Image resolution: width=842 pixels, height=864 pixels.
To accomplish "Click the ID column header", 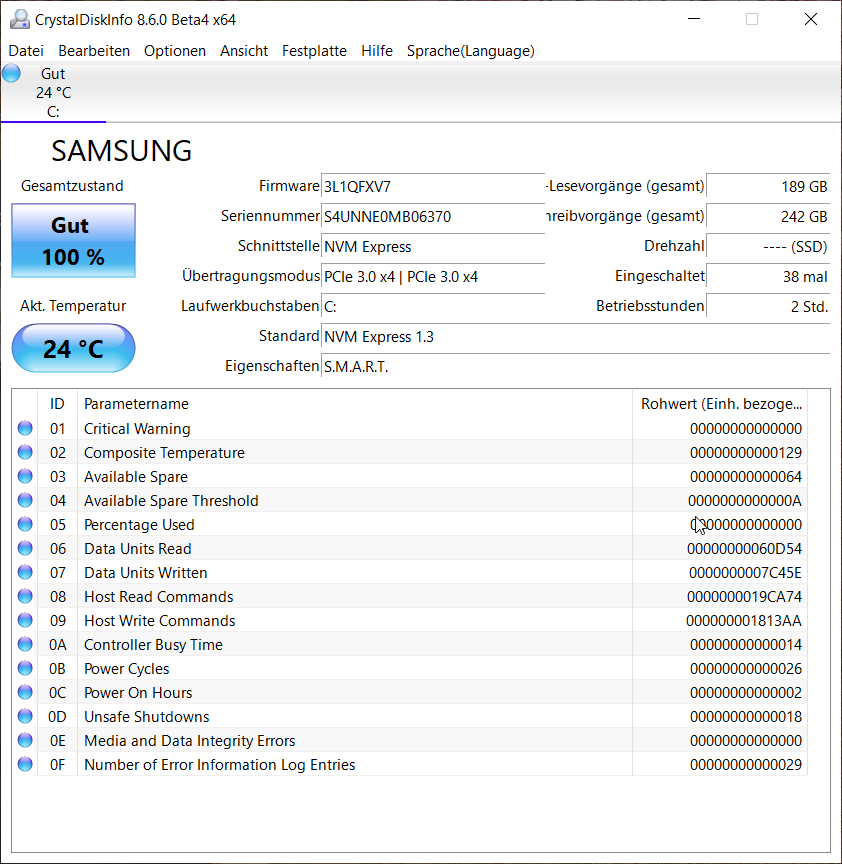I will click(57, 403).
